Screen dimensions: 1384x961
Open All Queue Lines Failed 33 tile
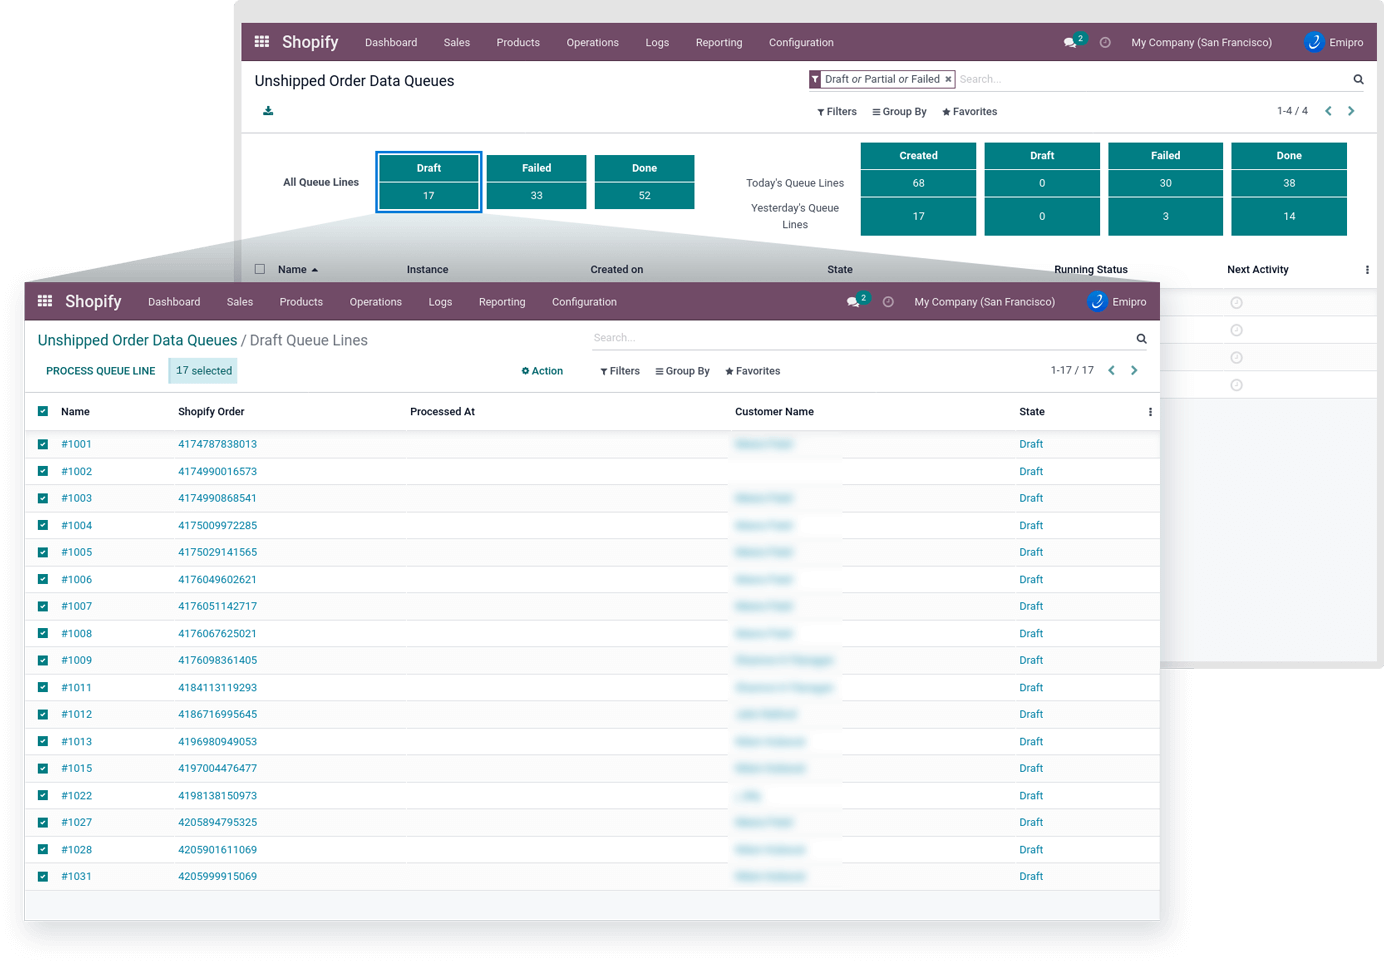(537, 182)
